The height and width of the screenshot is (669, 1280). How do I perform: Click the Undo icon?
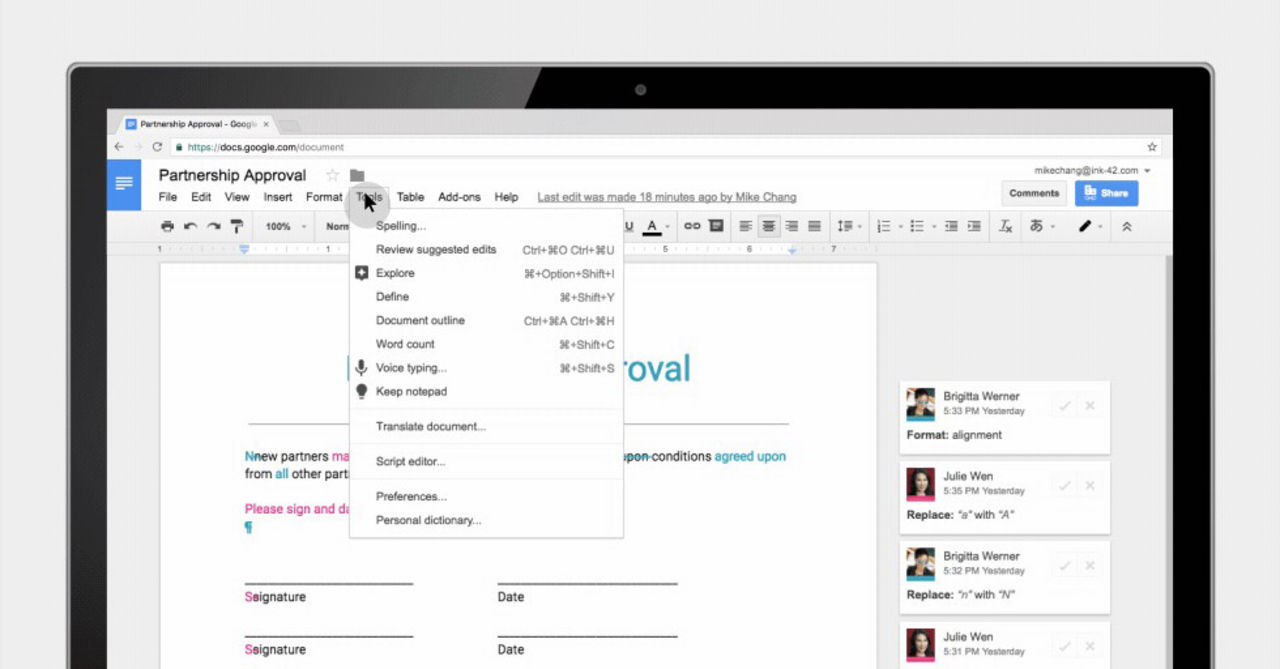point(191,226)
